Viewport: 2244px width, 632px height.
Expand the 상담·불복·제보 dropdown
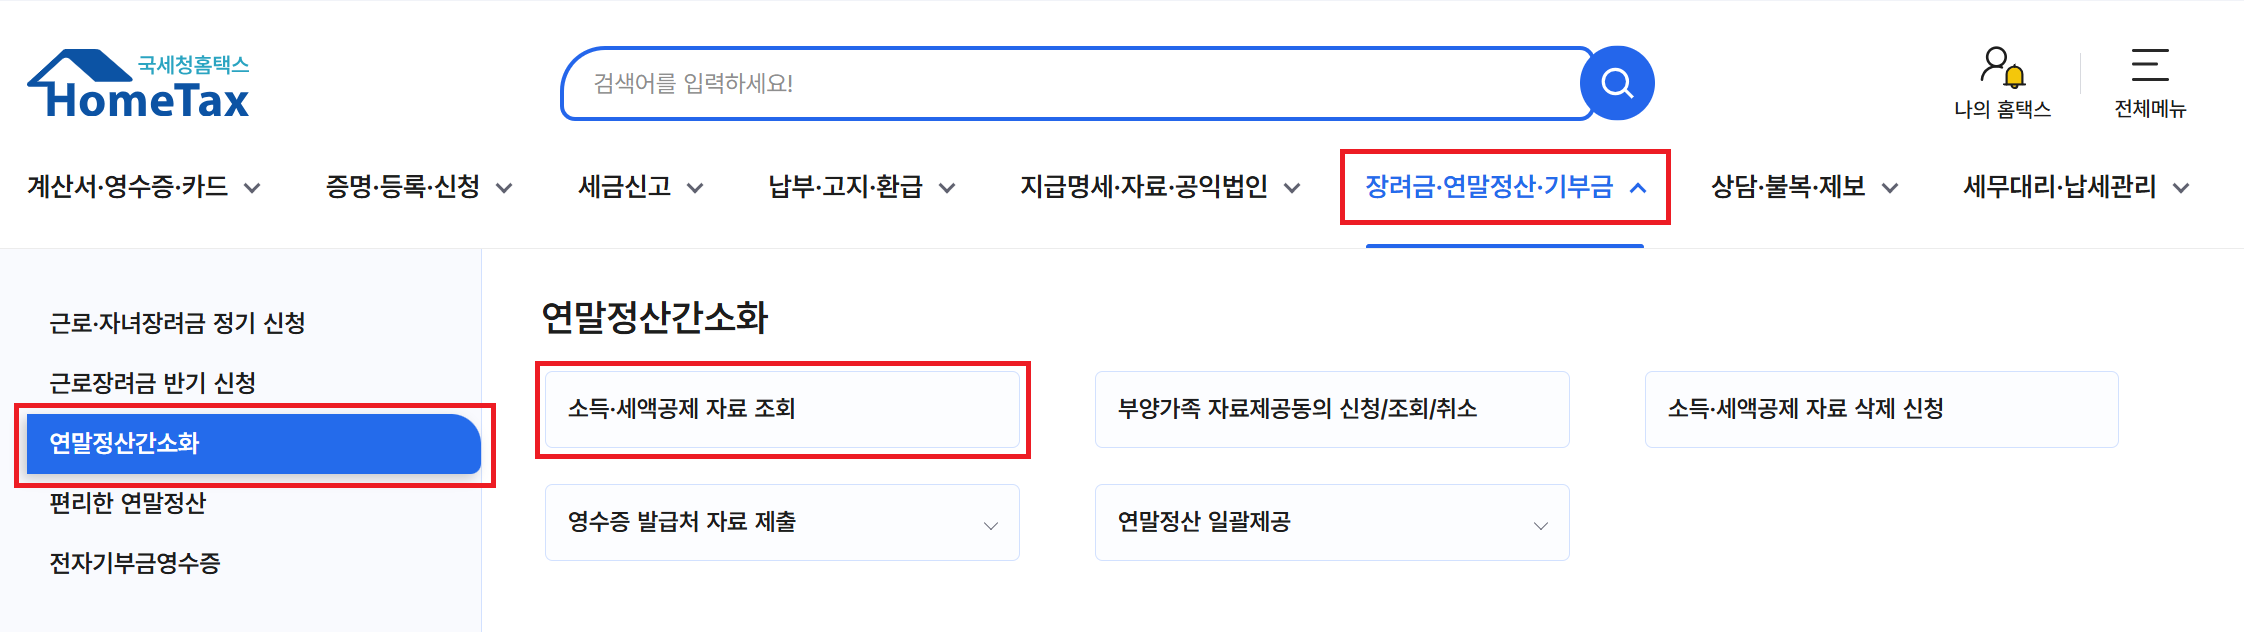(1888, 187)
